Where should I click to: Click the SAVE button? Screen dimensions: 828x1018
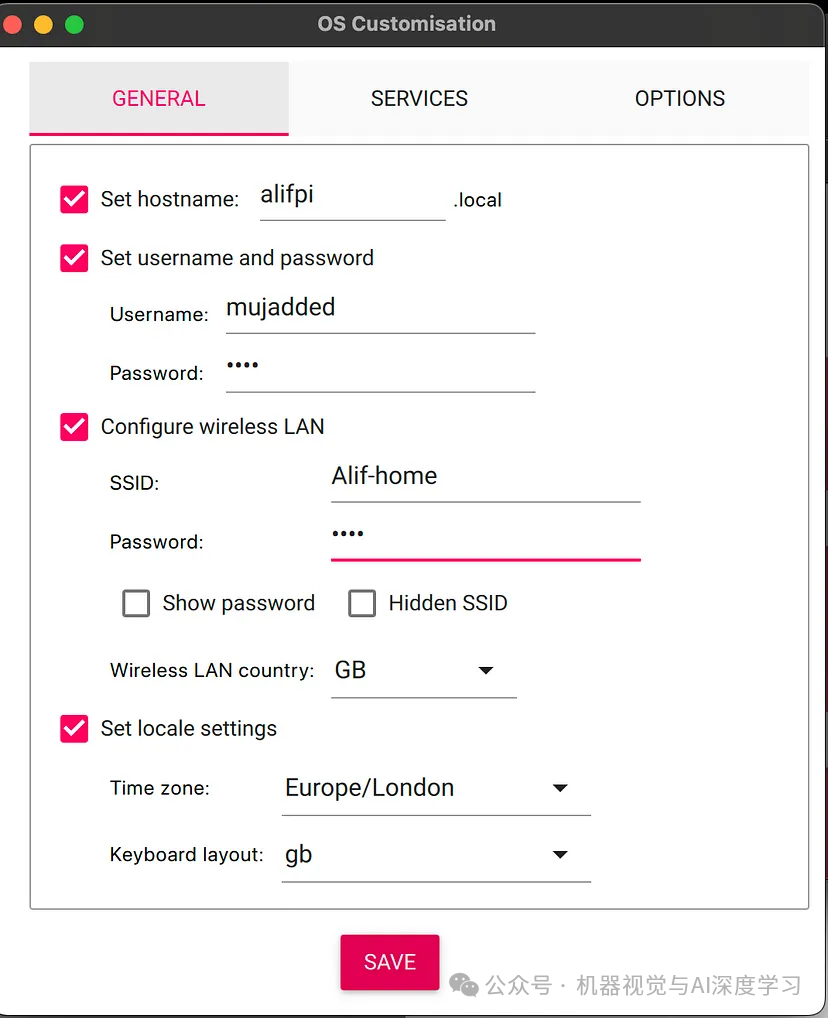[389, 962]
